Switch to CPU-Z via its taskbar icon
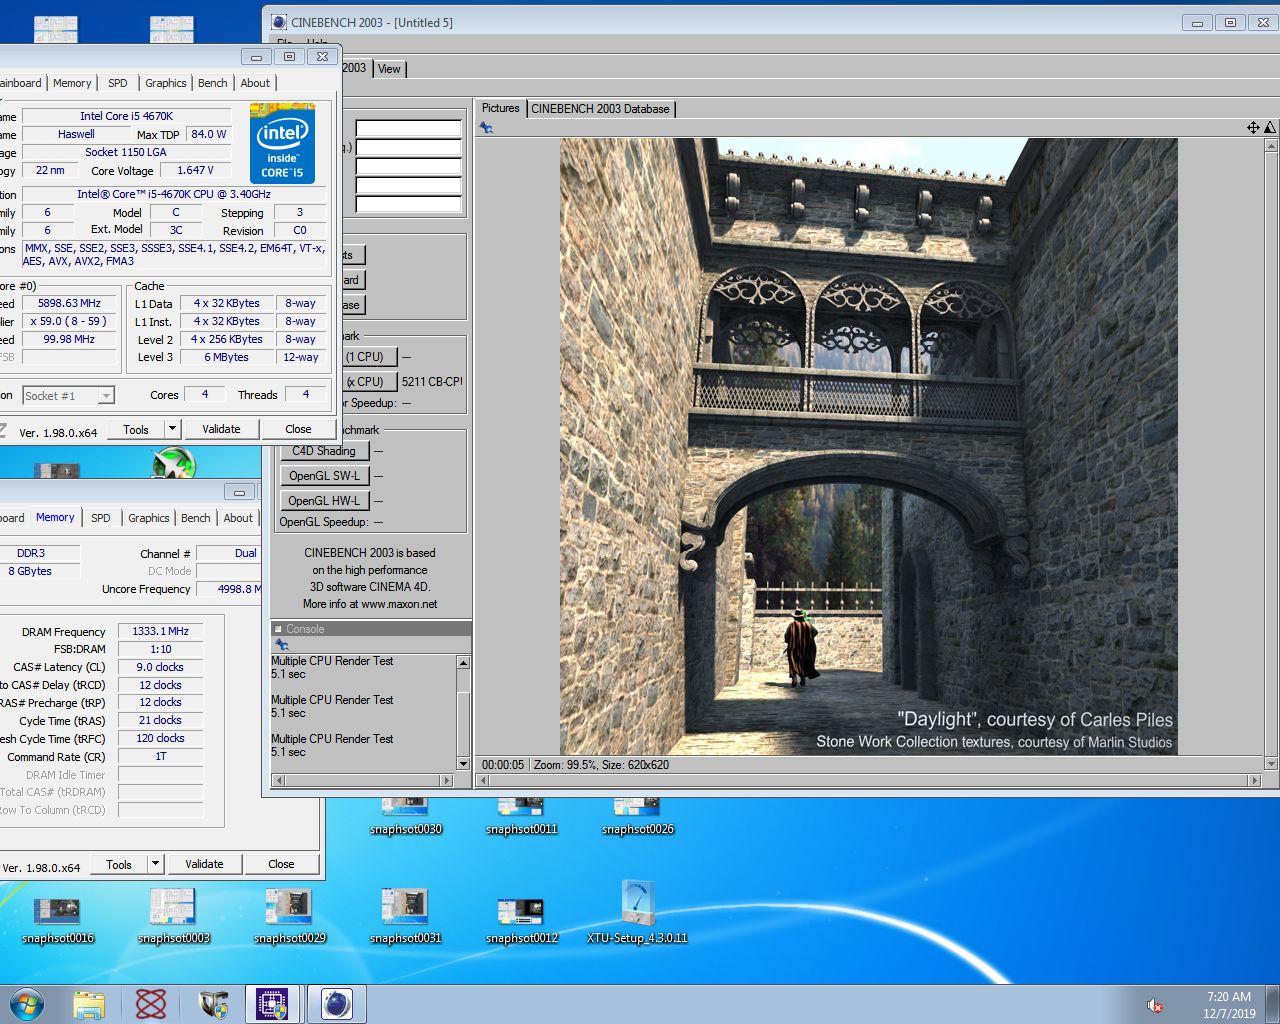 (x=273, y=1004)
